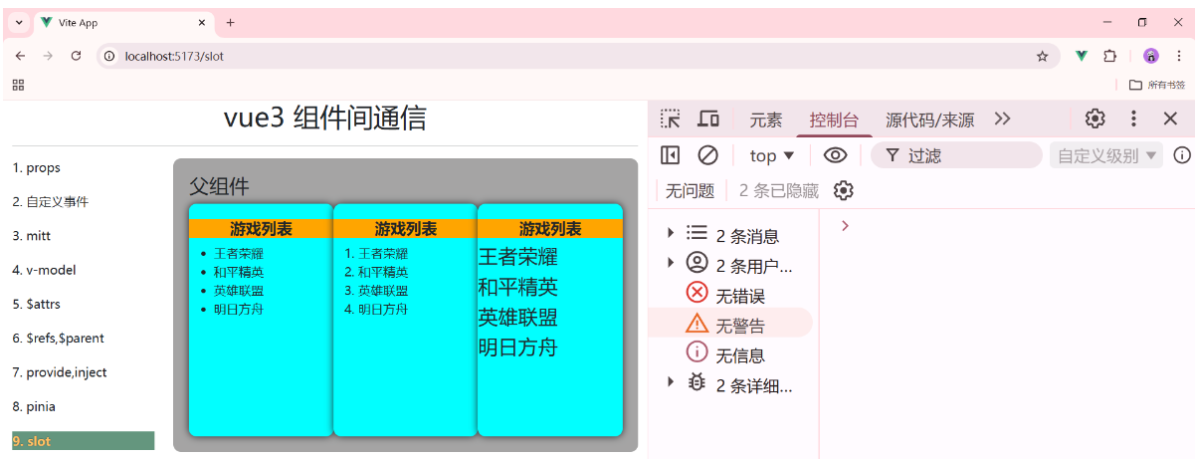Select the Vite App browser tab
Image resolution: width=1203 pixels, height=467 pixels.
click(x=124, y=23)
